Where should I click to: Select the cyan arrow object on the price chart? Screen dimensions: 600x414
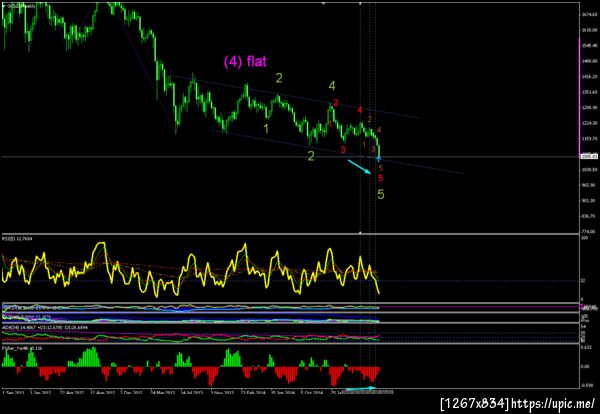click(x=359, y=167)
